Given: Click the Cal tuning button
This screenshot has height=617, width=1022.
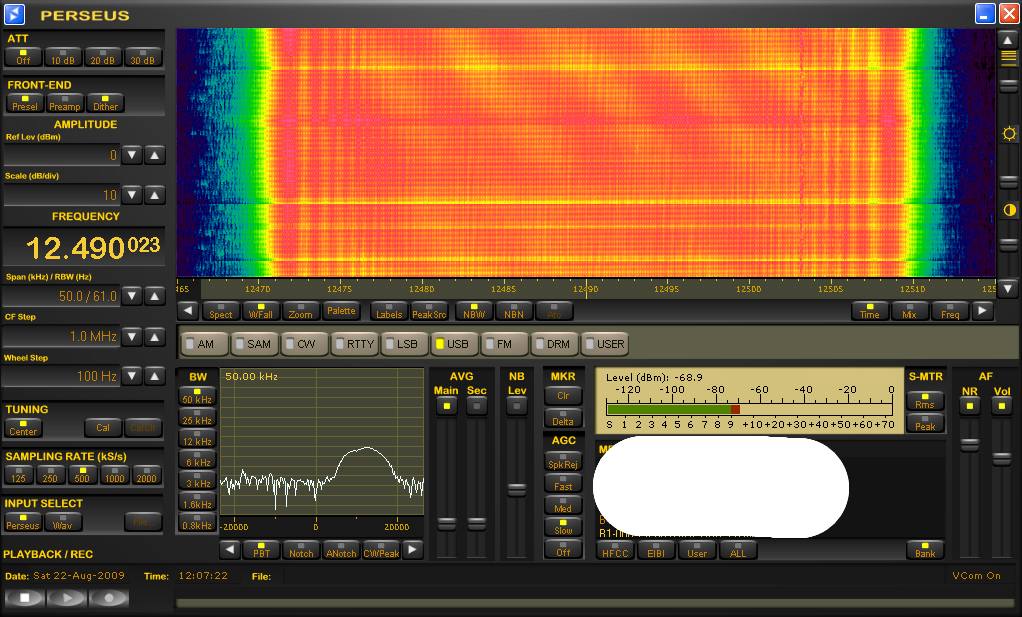Looking at the screenshot, I should tap(103, 427).
